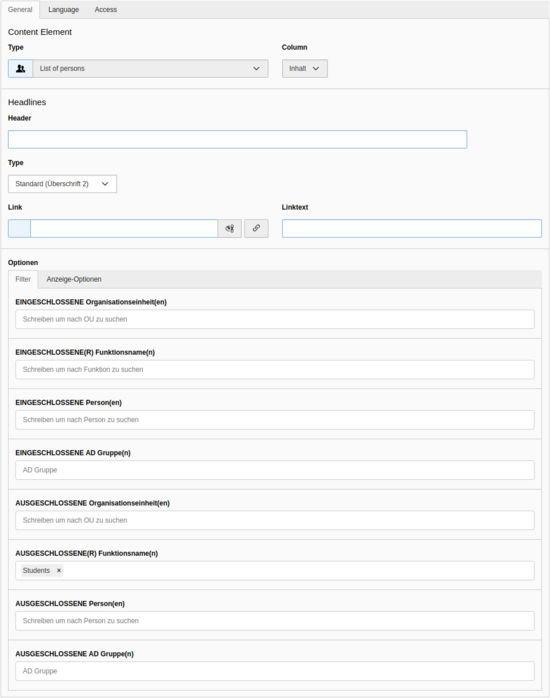Click the Optionen label
The height and width of the screenshot is (698, 550).
point(23,263)
